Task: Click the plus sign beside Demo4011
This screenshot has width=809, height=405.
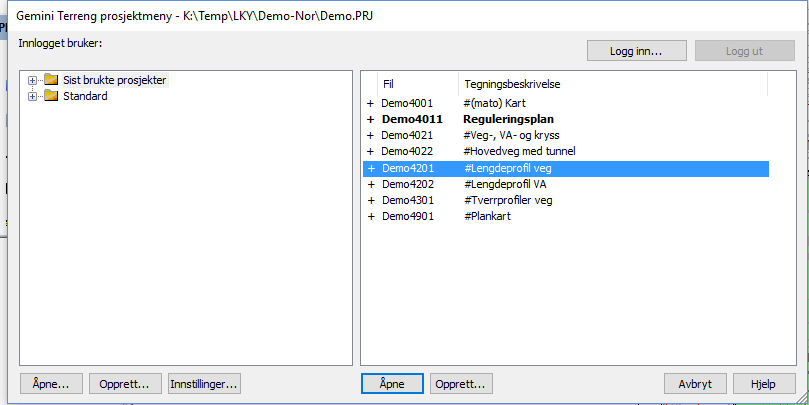Action: (x=370, y=119)
